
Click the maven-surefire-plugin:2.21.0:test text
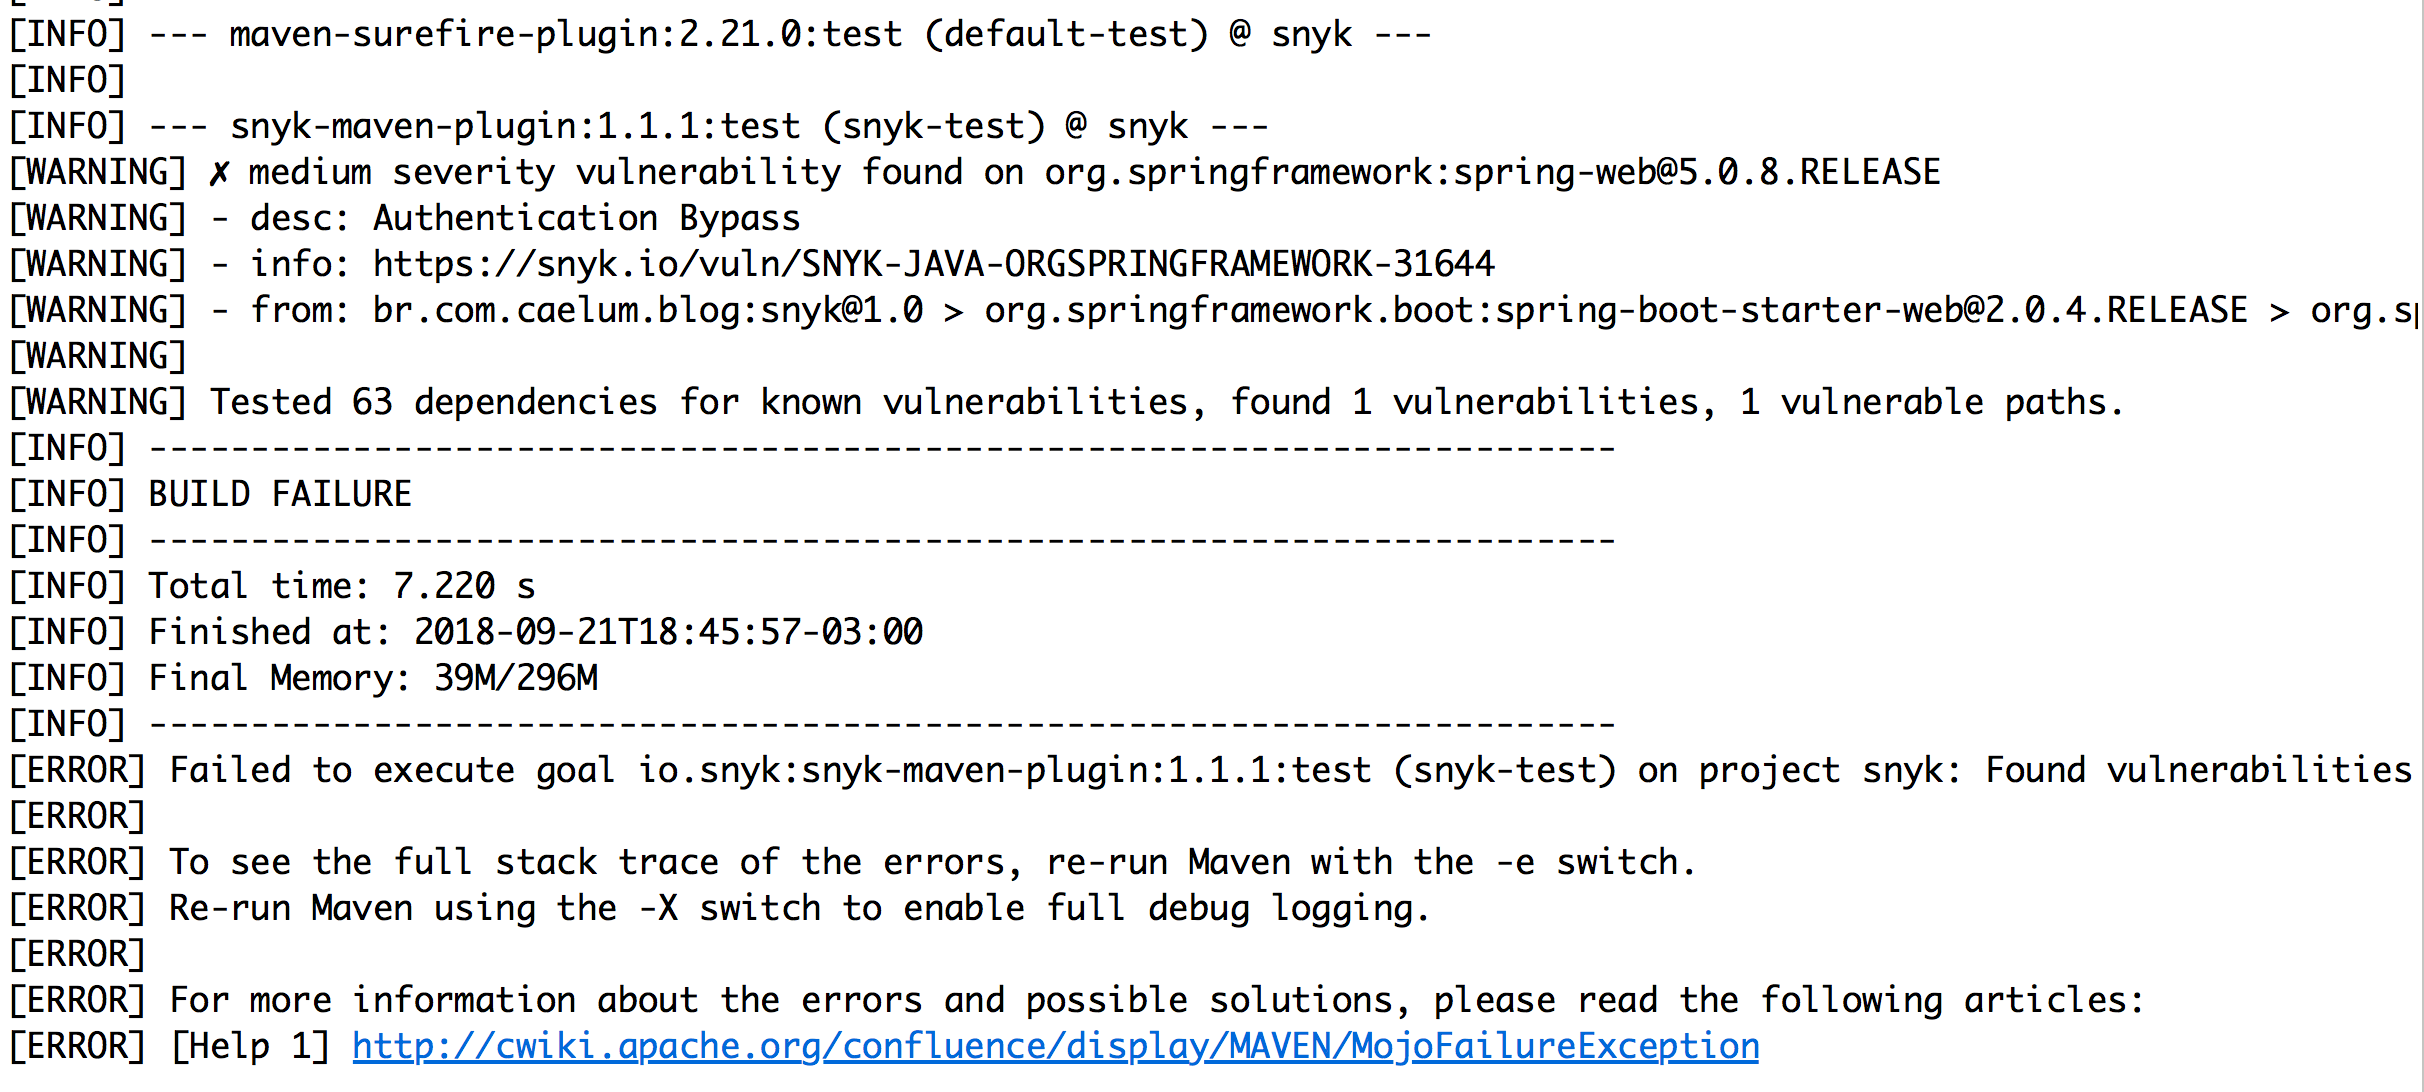click(x=565, y=34)
